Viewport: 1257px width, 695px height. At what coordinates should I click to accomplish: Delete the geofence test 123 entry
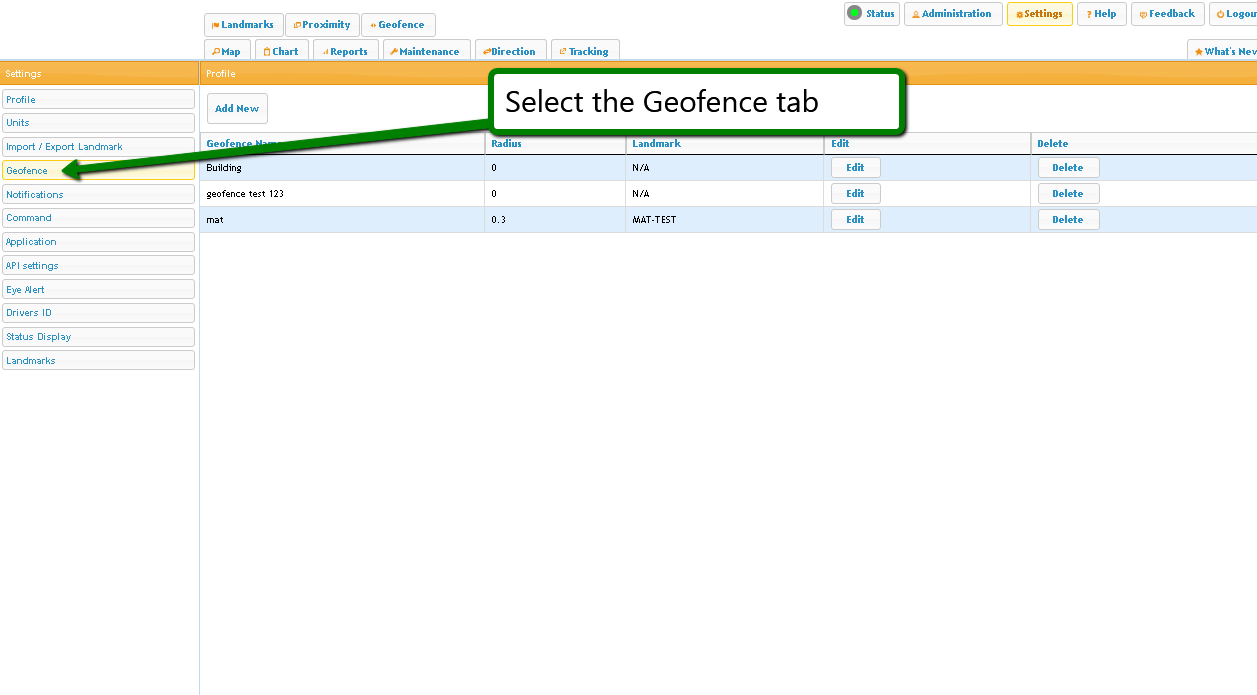(1067, 194)
